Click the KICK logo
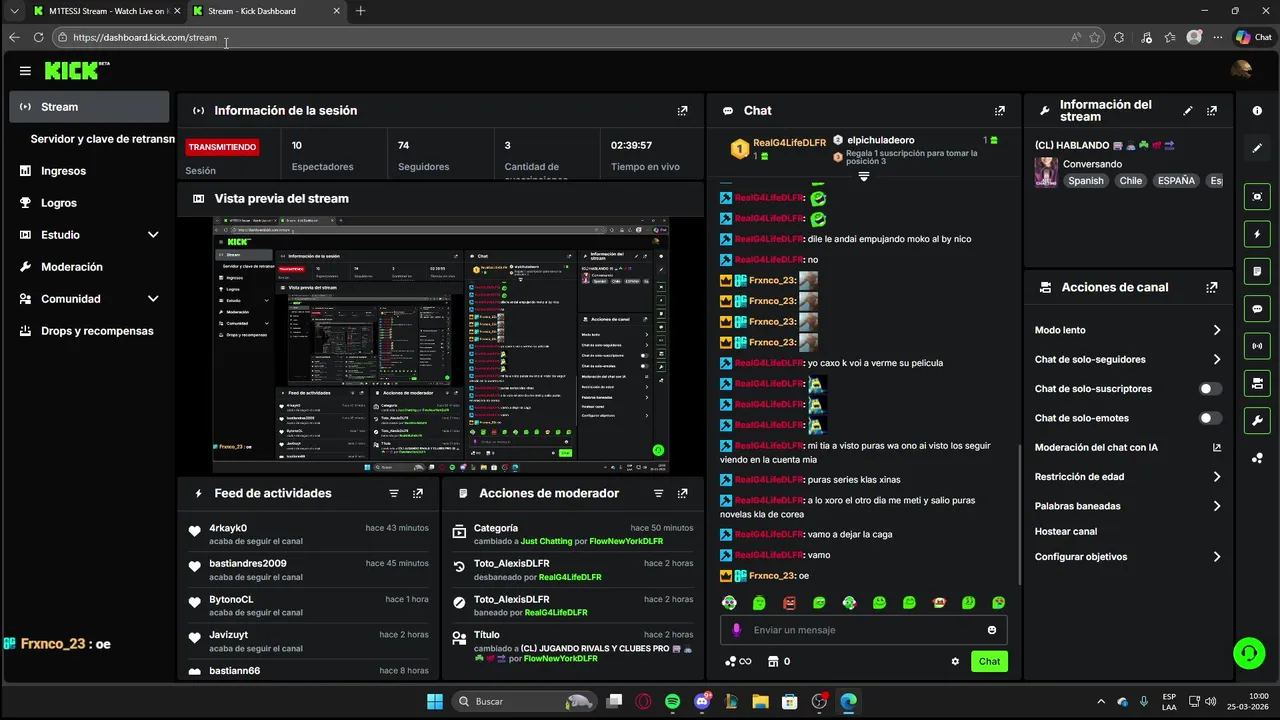The width and height of the screenshot is (1280, 720). coord(72,71)
